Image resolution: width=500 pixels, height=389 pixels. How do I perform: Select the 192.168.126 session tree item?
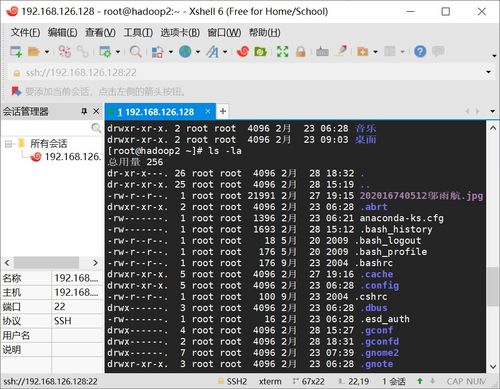click(72, 157)
